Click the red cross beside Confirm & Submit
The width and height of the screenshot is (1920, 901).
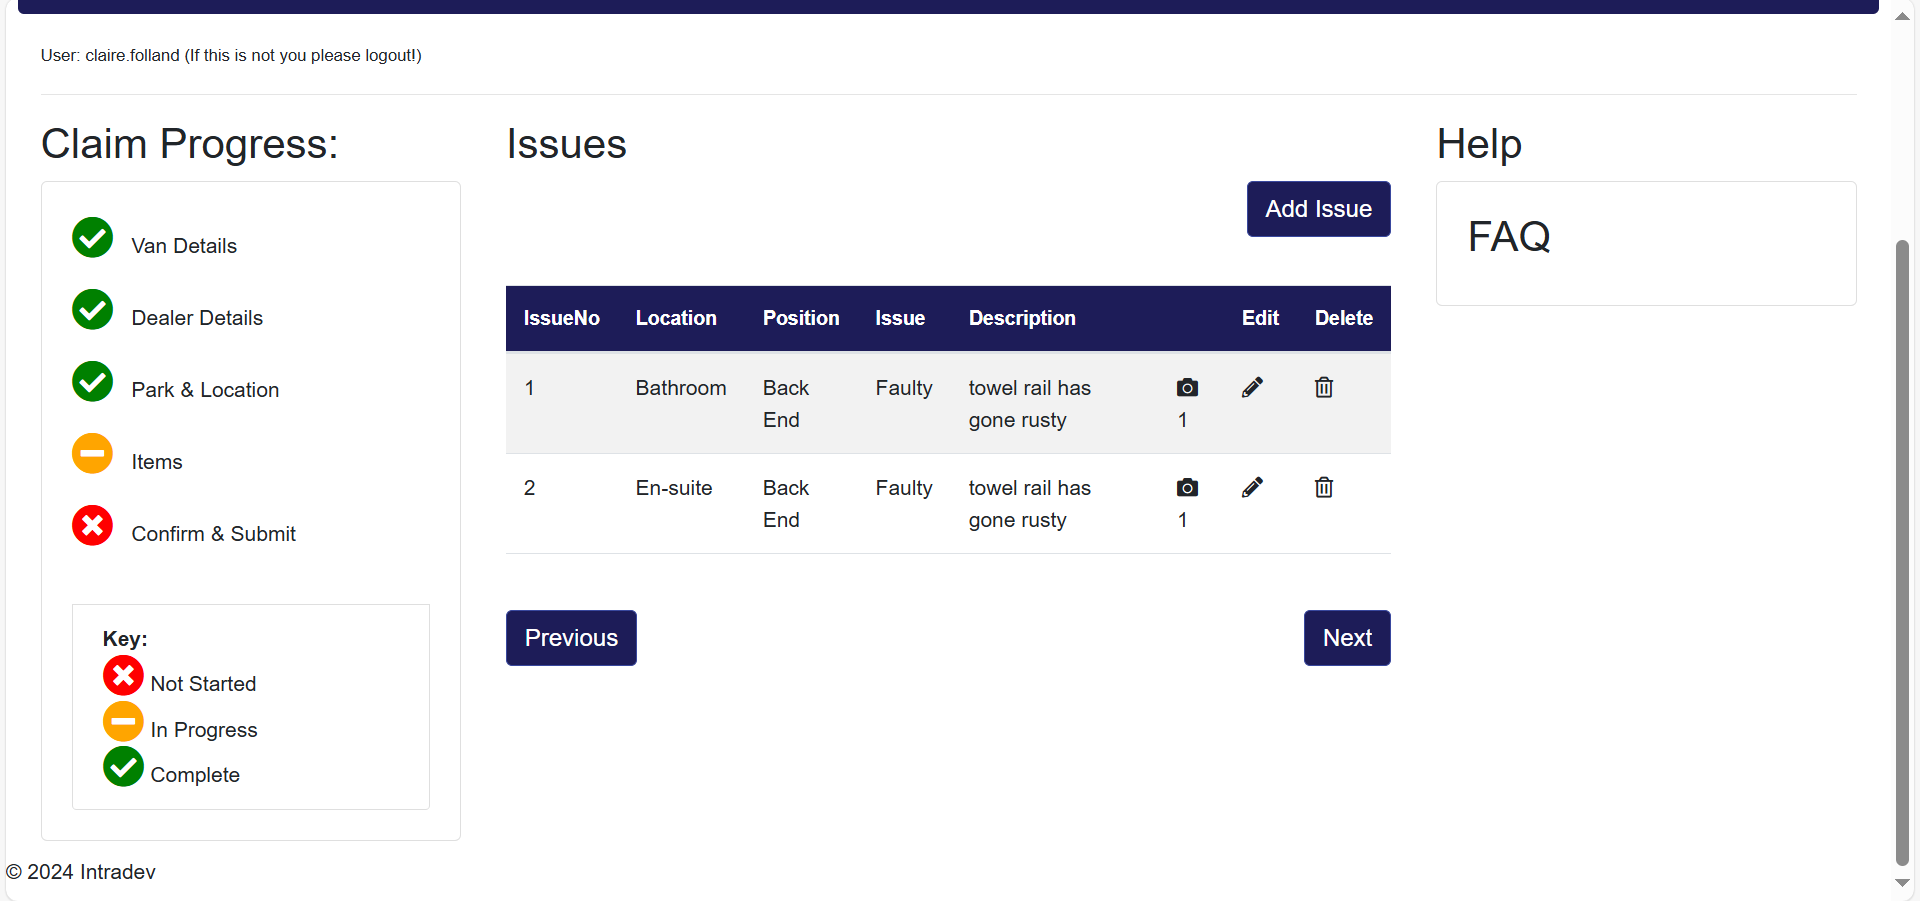pos(93,526)
